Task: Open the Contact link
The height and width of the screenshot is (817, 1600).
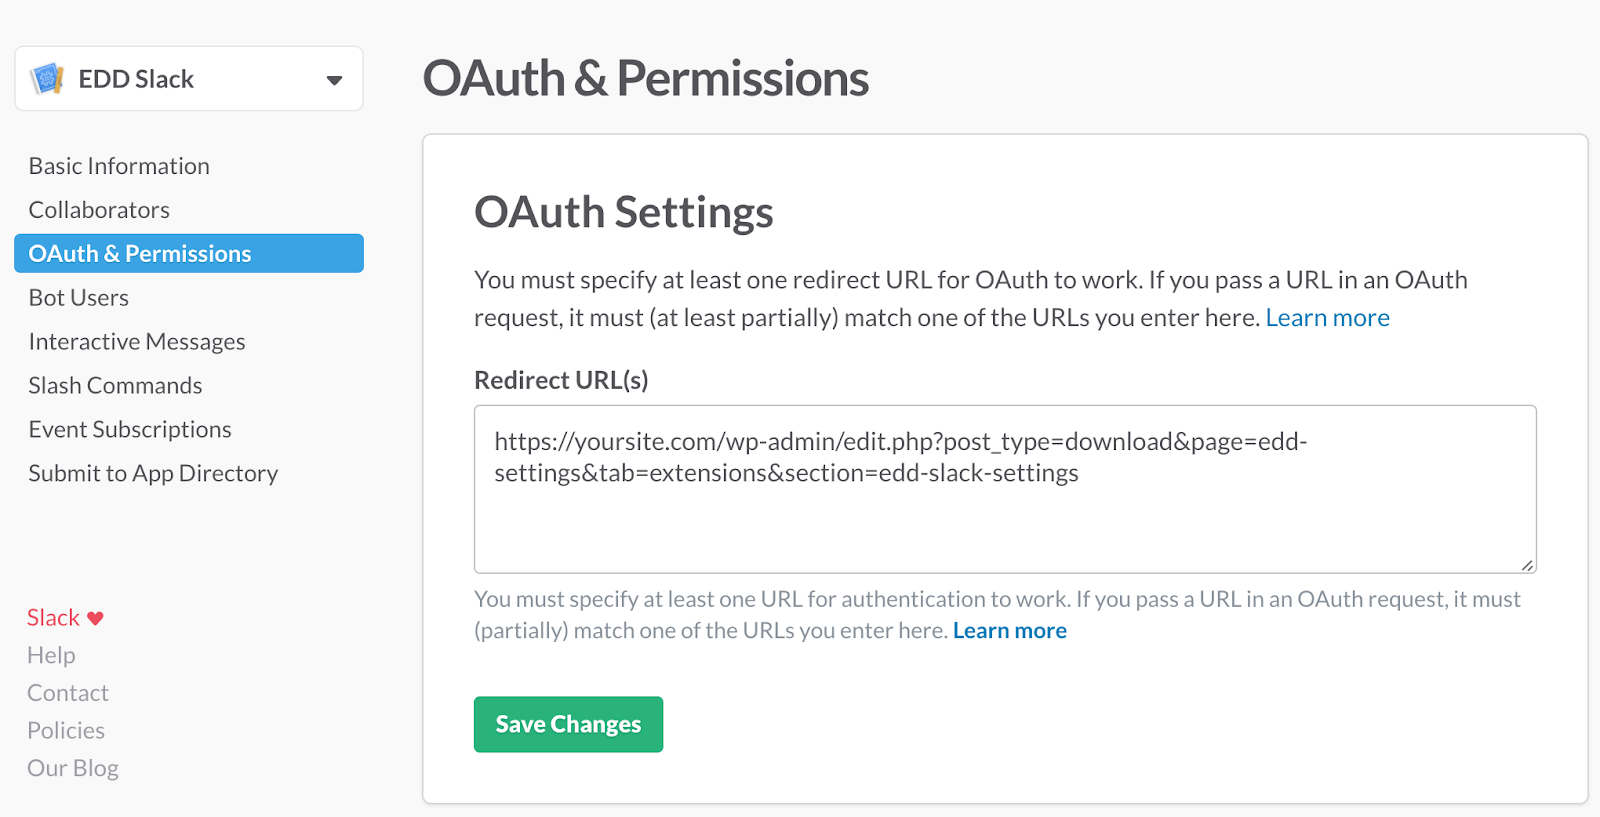Action: [68, 693]
